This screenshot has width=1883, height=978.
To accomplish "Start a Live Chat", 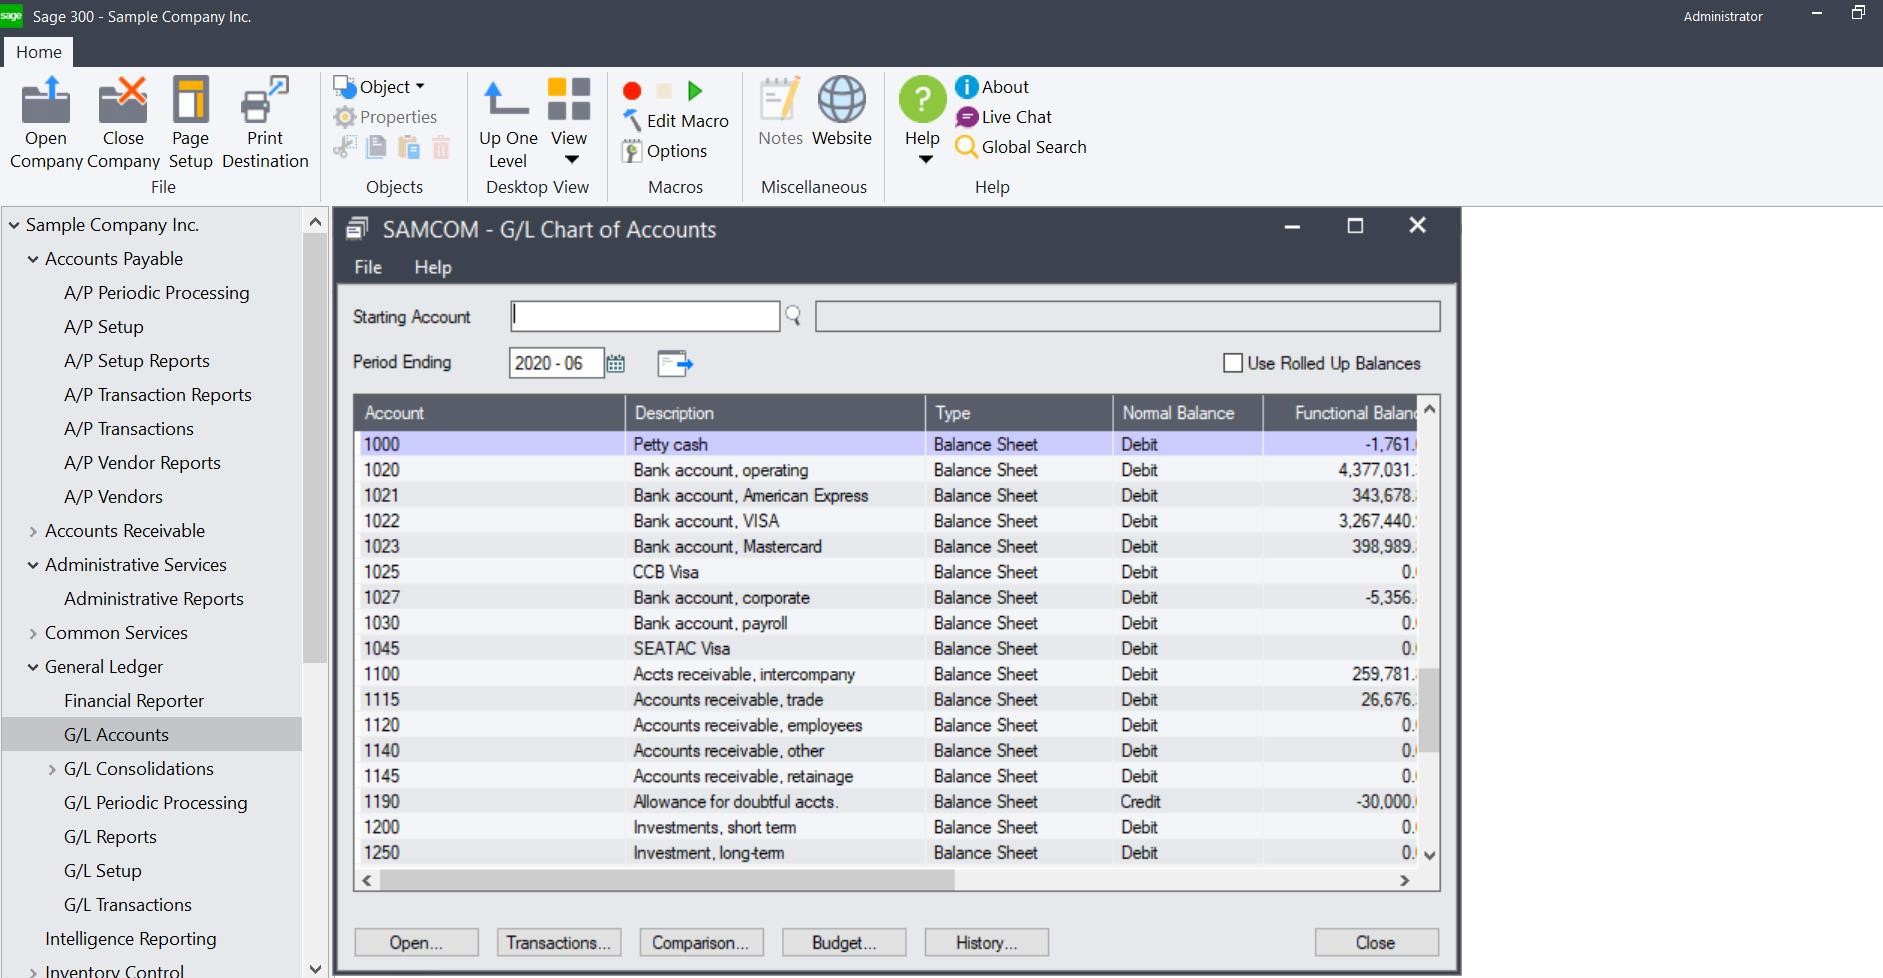I will tap(1004, 117).
